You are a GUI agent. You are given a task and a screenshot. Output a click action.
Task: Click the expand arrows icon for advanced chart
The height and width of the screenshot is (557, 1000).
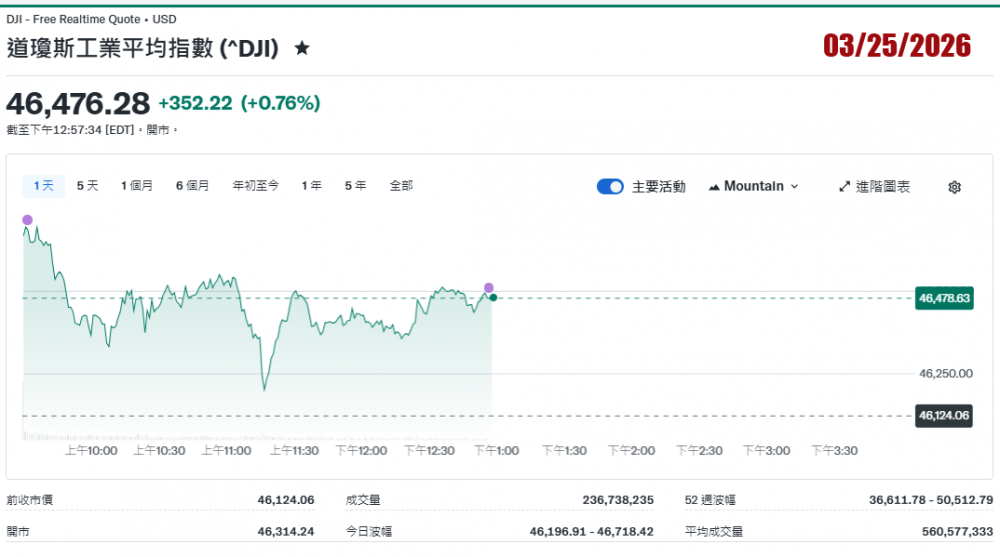[844, 187]
